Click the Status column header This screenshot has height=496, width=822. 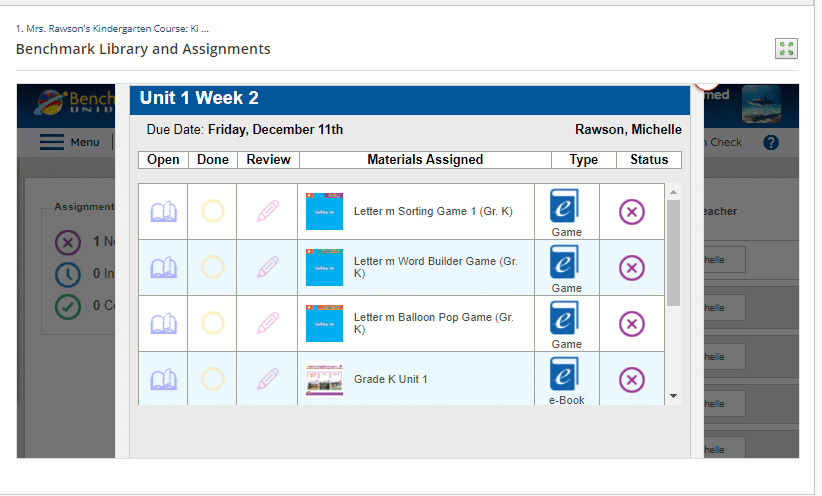[648, 159]
